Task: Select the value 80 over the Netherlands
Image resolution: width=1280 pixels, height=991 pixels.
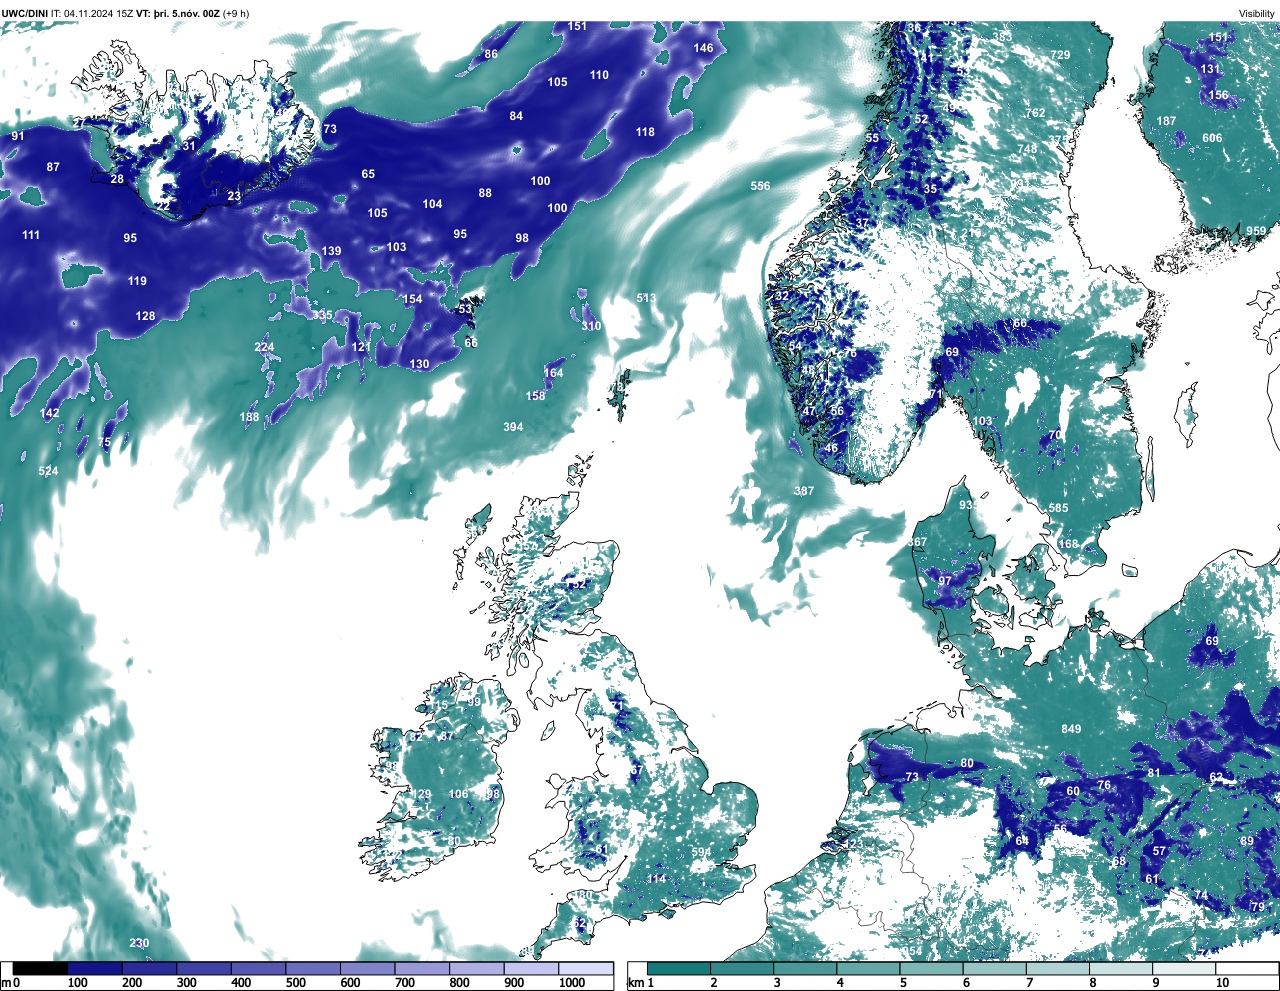Action: [967, 764]
